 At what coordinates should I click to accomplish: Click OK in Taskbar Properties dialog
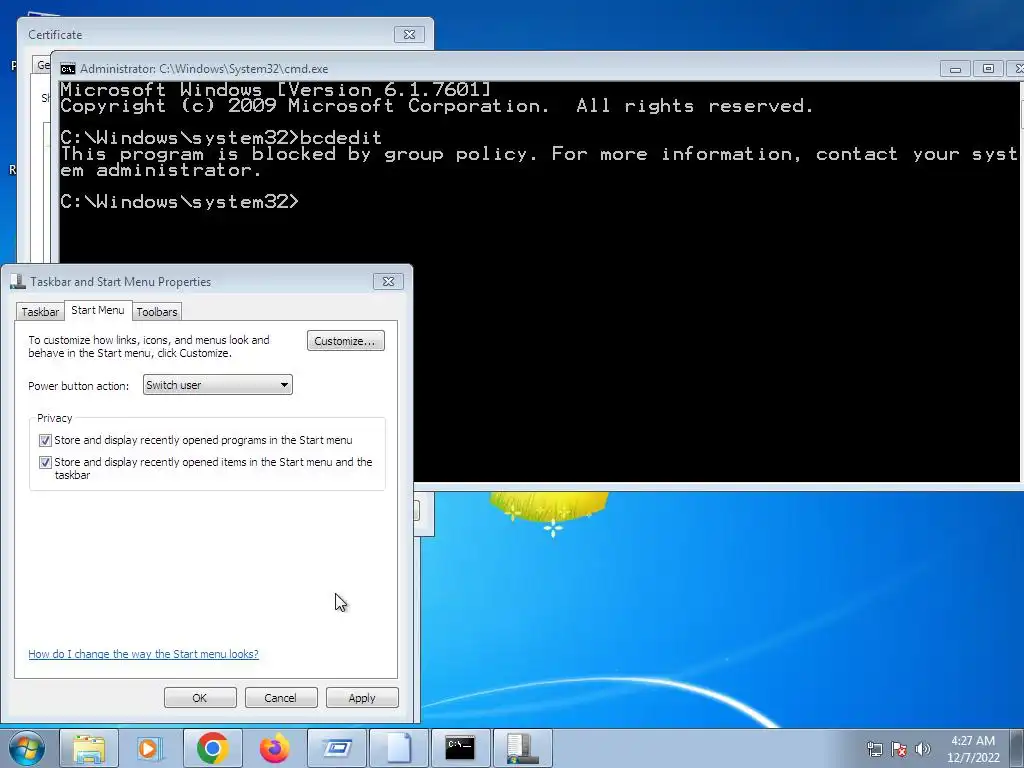[200, 697]
